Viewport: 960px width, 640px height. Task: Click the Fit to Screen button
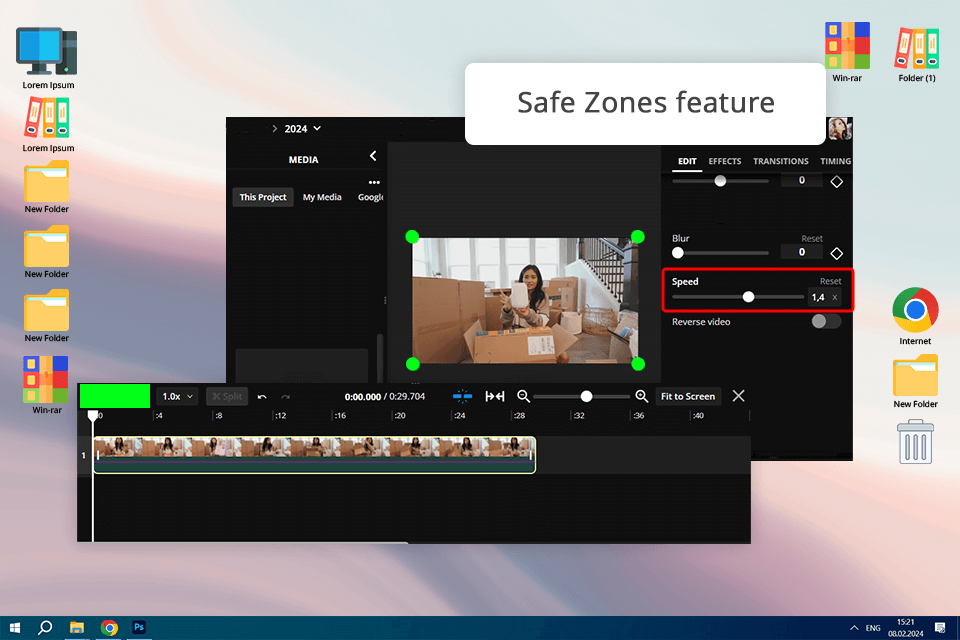[x=688, y=396]
